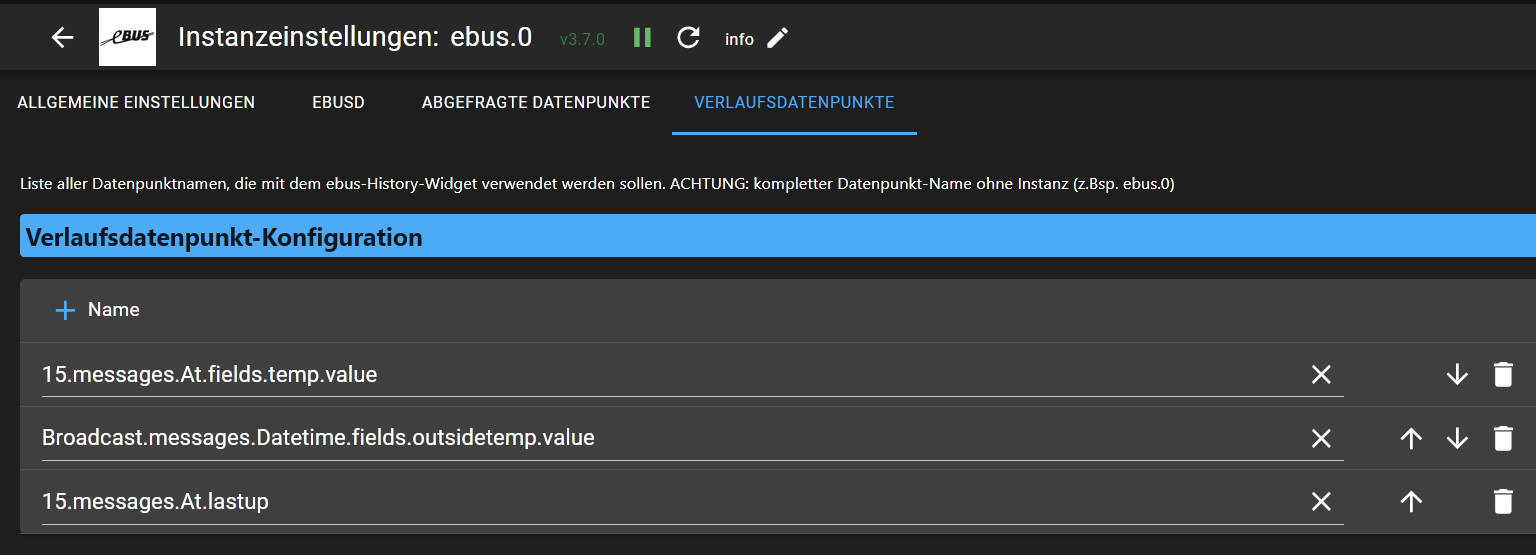Edit log level with pencil icon
The height and width of the screenshot is (555, 1536).
coord(777,38)
